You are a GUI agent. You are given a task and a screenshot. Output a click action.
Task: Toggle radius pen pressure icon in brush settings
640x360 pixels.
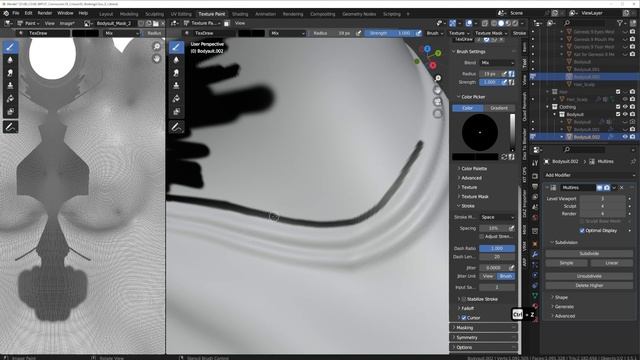[504, 74]
